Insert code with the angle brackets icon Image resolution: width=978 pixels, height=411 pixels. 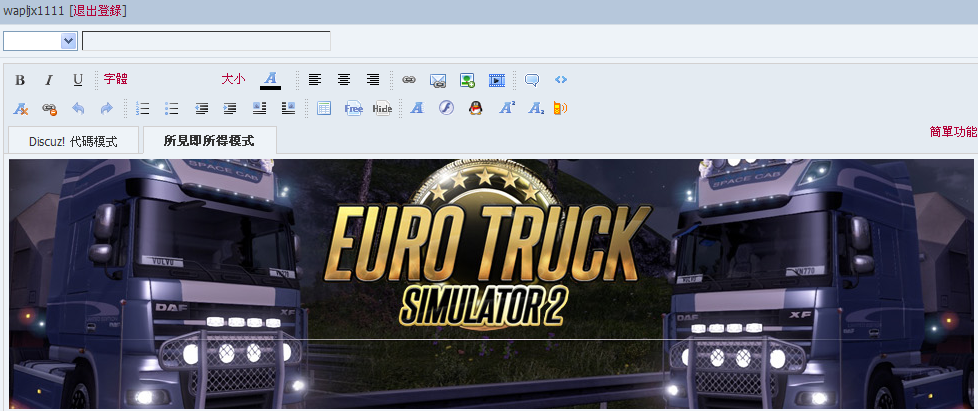point(560,80)
